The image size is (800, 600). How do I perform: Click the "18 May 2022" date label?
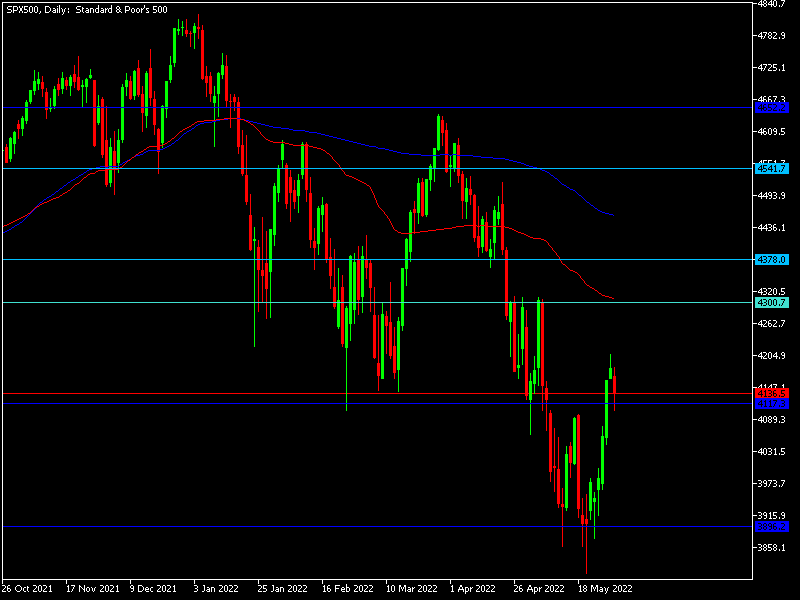tap(605, 588)
